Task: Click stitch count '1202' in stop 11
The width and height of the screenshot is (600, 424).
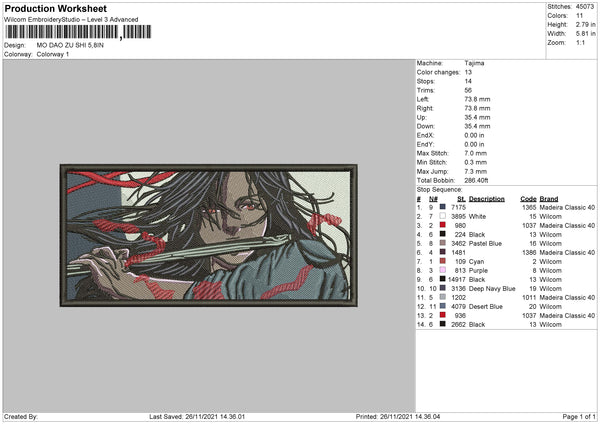Action: click(x=458, y=297)
